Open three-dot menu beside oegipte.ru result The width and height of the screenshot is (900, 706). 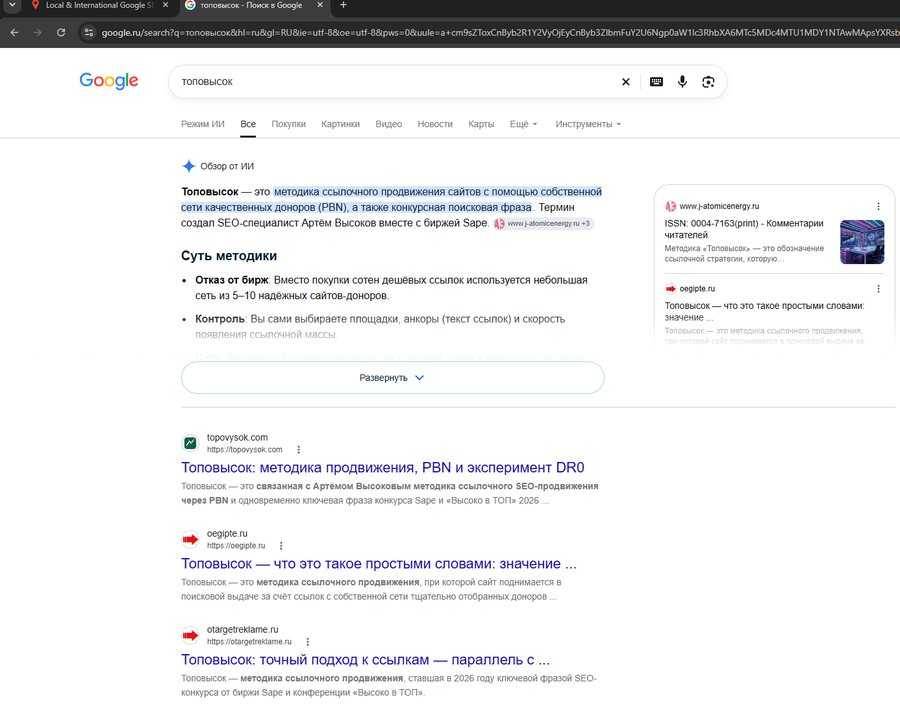[x=281, y=545]
